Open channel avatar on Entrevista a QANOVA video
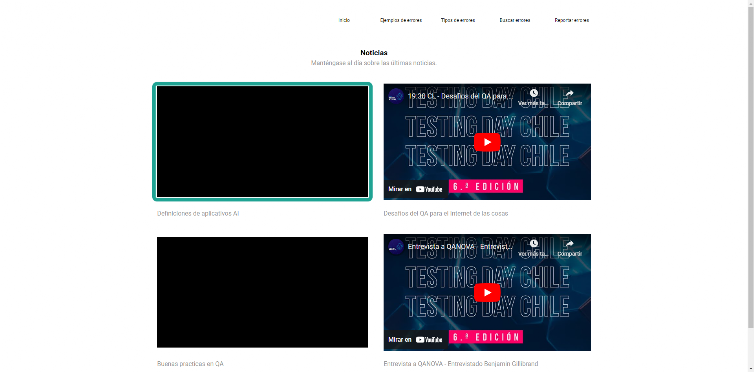The height and width of the screenshot is (372, 754). point(396,246)
